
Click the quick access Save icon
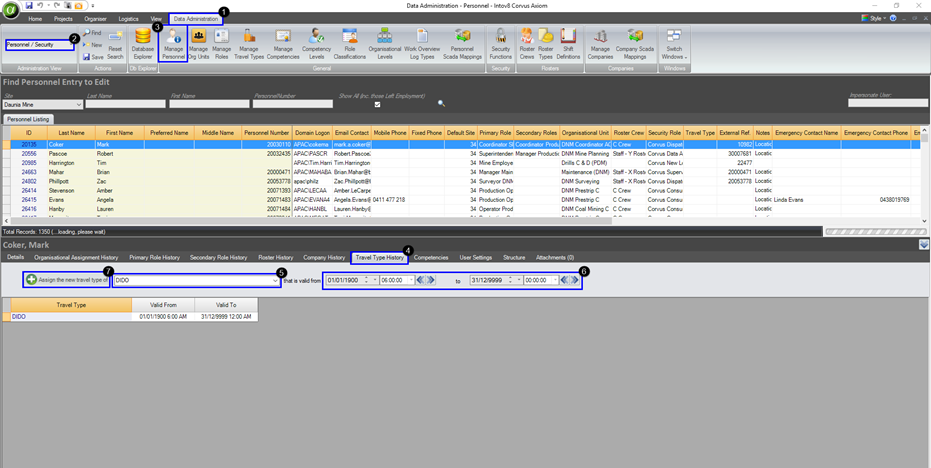coord(29,5)
